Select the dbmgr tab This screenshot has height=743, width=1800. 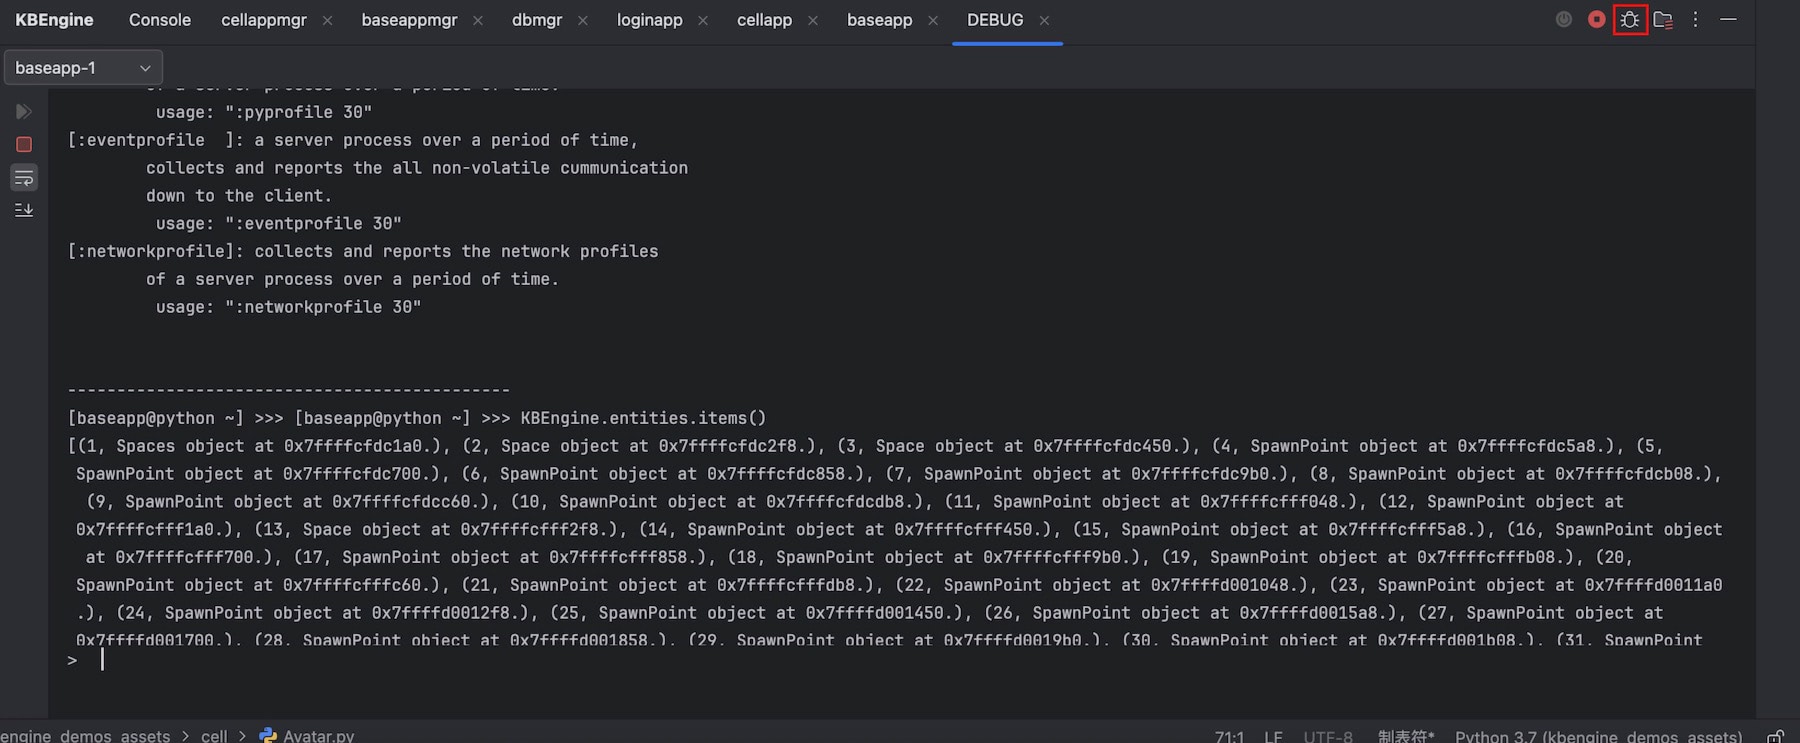coord(536,20)
